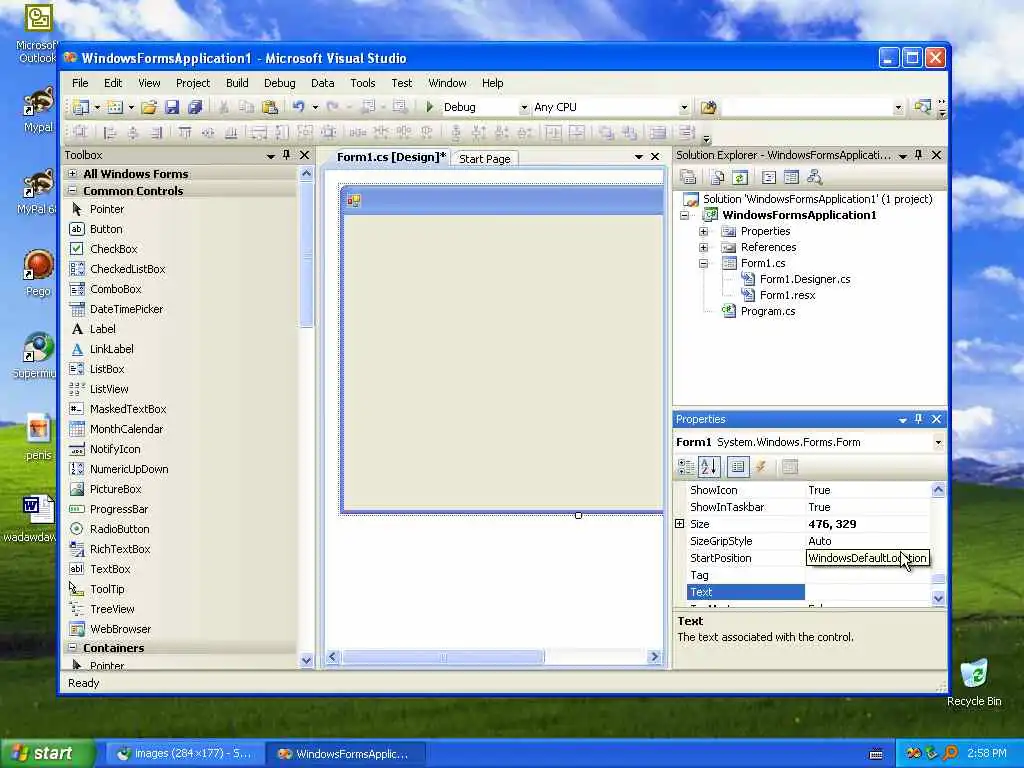Screen dimensions: 1024x768
Task: Open the Debug configuration dropdown
Action: (524, 108)
